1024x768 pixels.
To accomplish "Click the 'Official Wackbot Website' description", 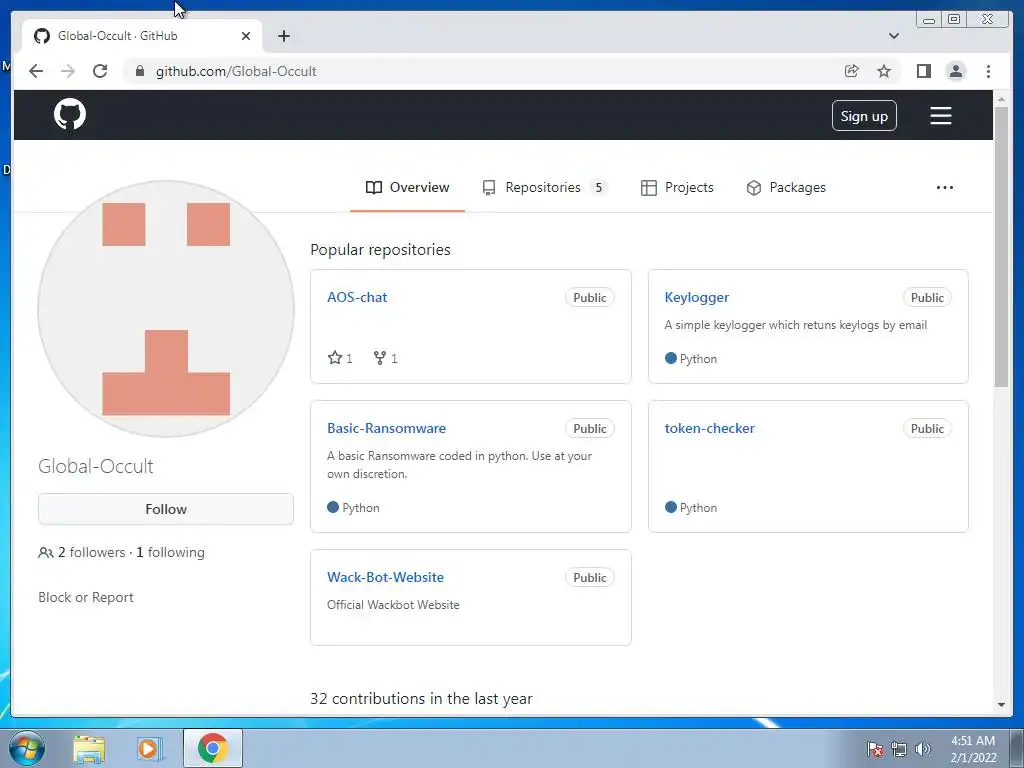I will click(393, 605).
